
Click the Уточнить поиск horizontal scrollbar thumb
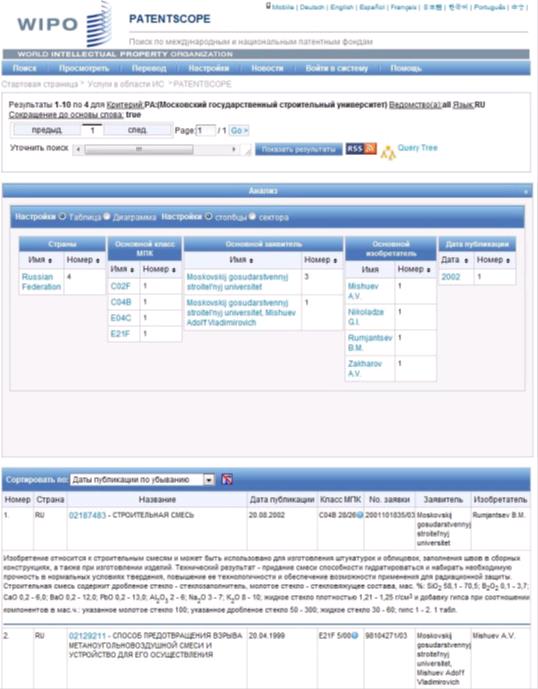[x=138, y=149]
